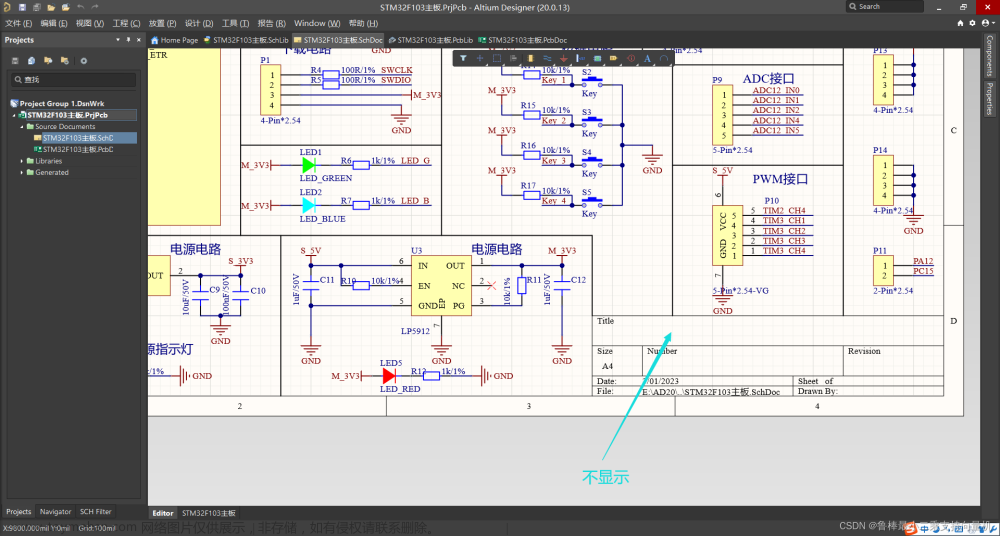Select the power port (GND arrow) tool
The width and height of the screenshot is (1000, 536).
[563, 58]
